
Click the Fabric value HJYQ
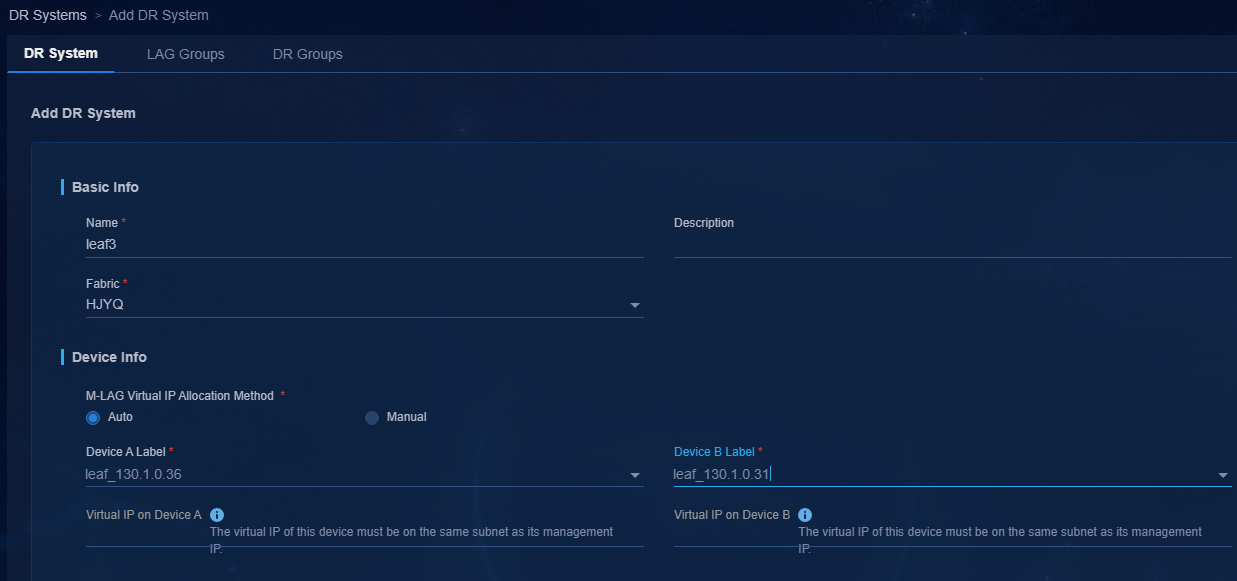click(x=105, y=304)
